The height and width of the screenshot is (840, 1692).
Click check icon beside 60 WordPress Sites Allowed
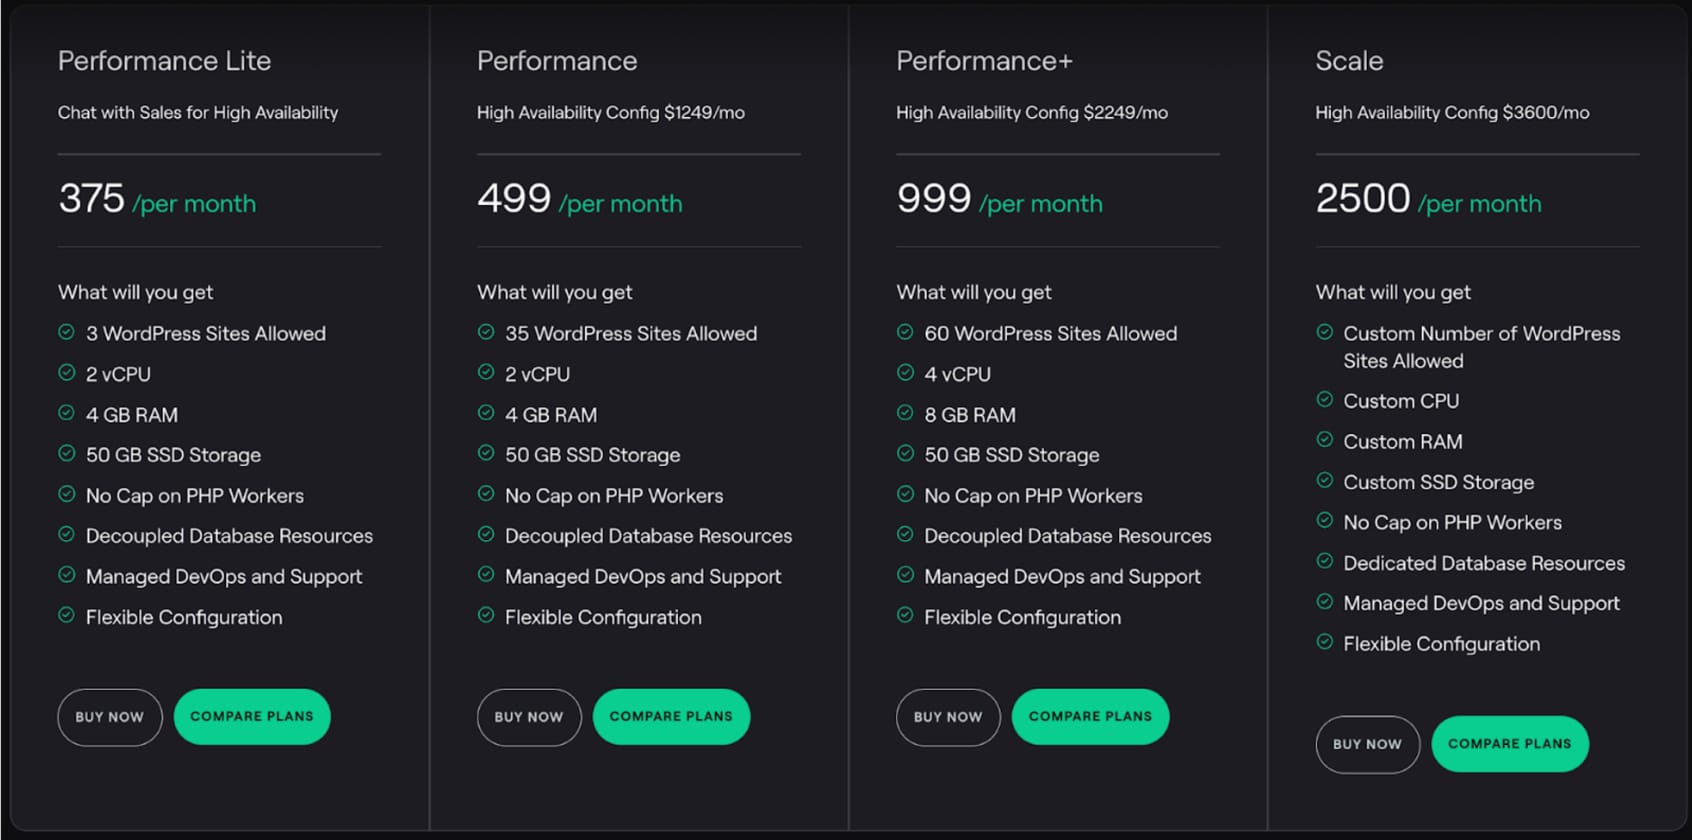pos(905,332)
